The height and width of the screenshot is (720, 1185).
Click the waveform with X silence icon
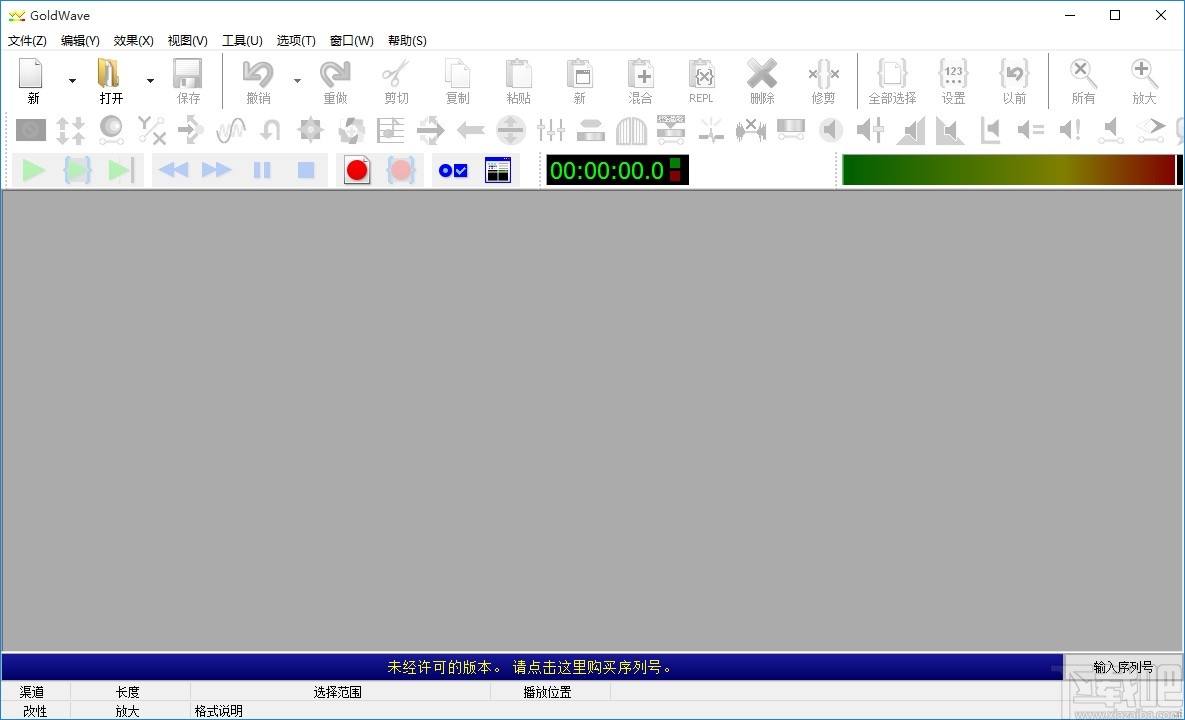(x=750, y=131)
